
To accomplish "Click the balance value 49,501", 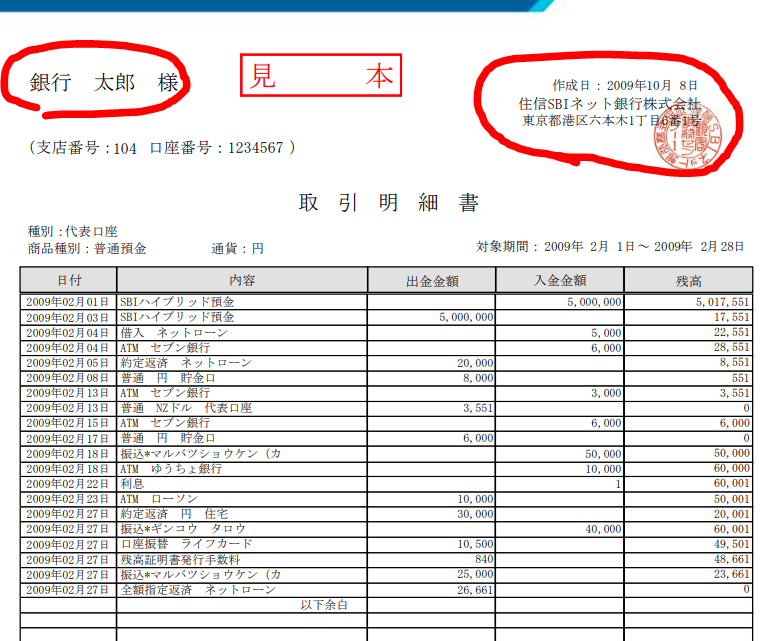I will pos(732,544).
